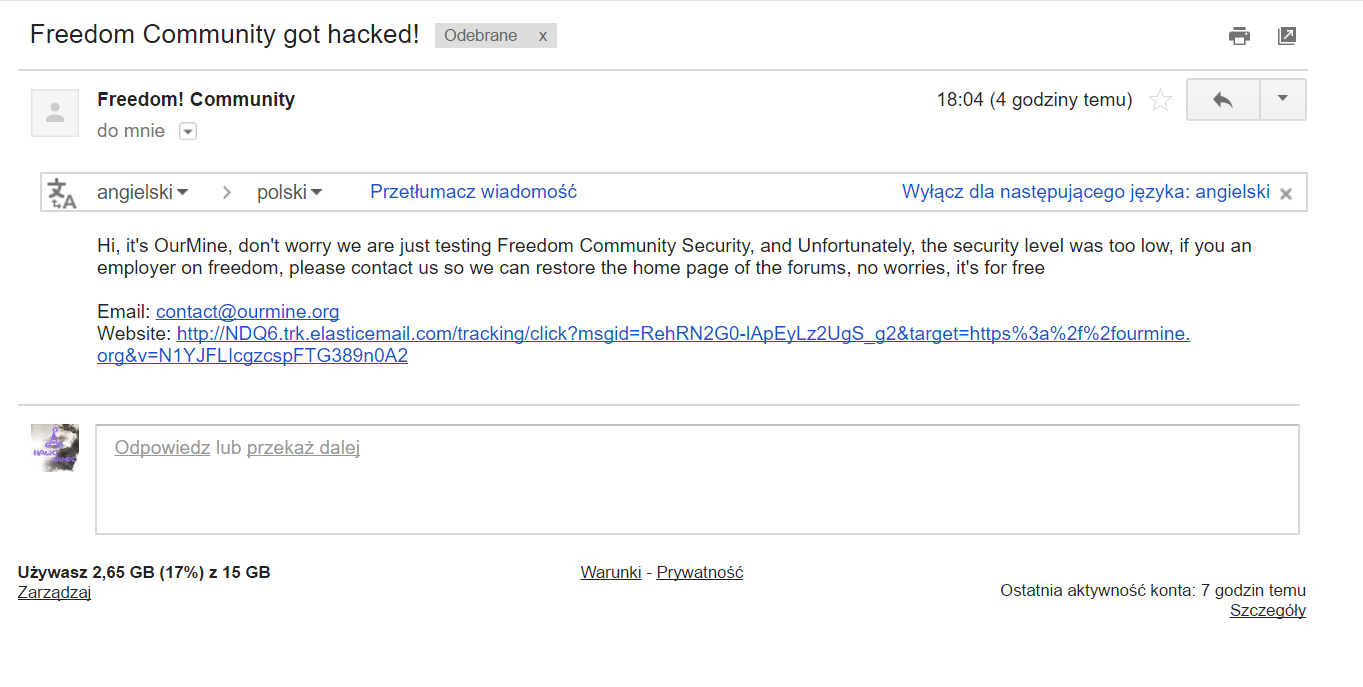Dismiss the translation bar with the x
1363x687 pixels.
pos(1286,194)
